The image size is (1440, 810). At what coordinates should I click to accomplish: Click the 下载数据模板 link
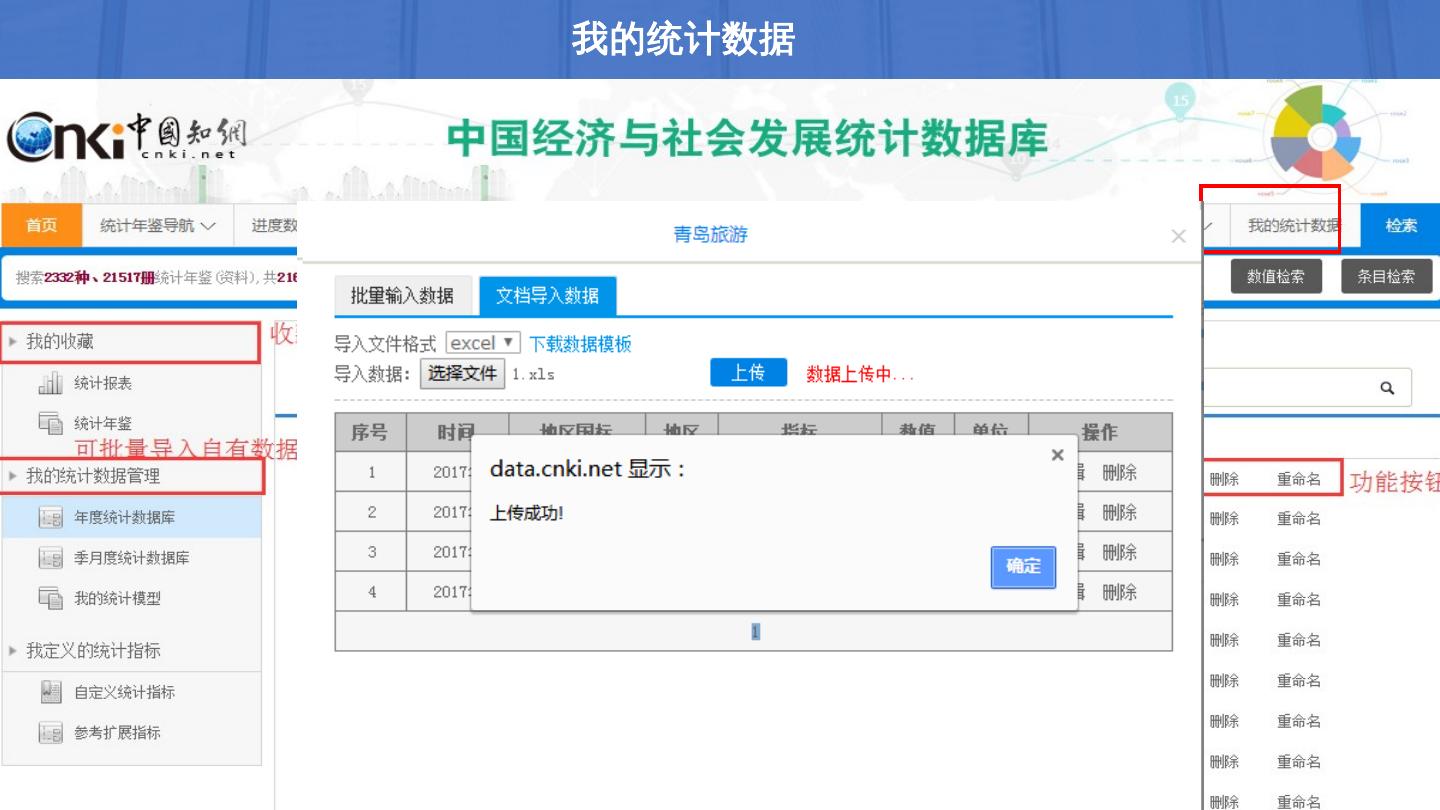pos(580,344)
